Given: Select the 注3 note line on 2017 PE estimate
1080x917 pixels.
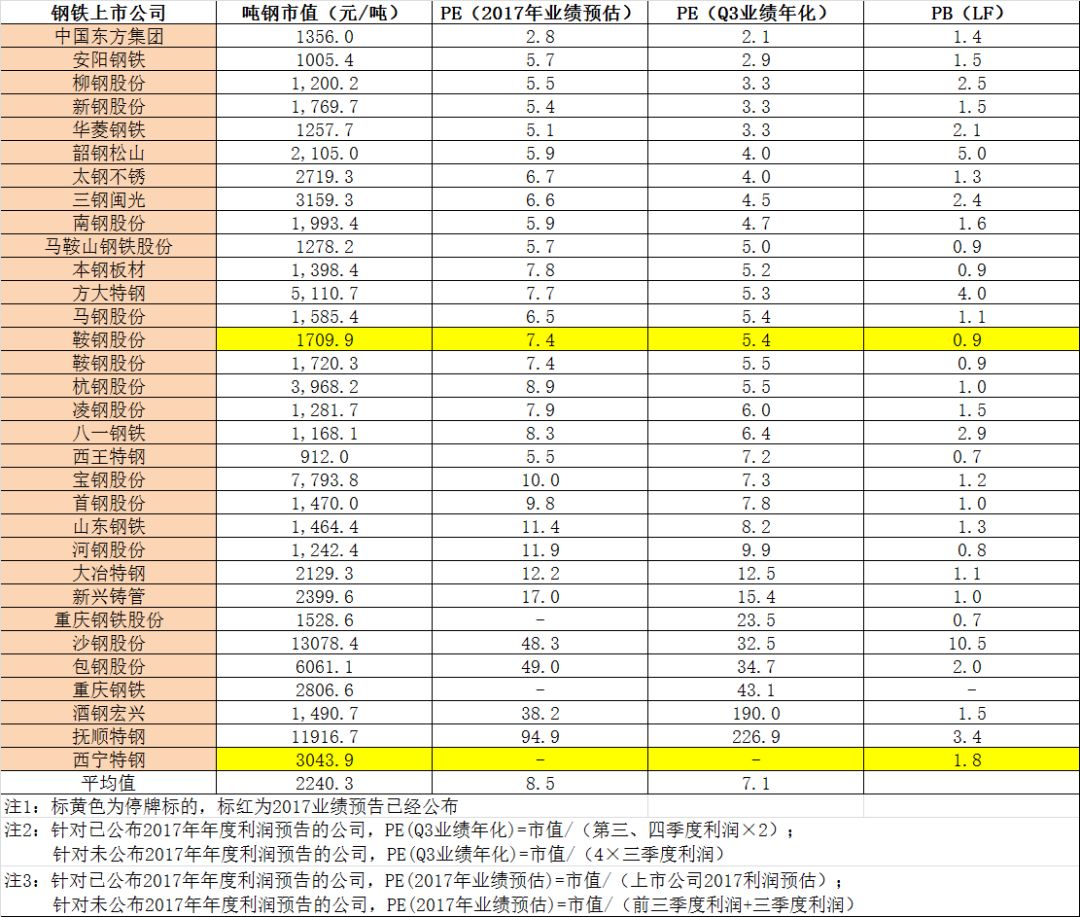Looking at the screenshot, I should [x=424, y=880].
